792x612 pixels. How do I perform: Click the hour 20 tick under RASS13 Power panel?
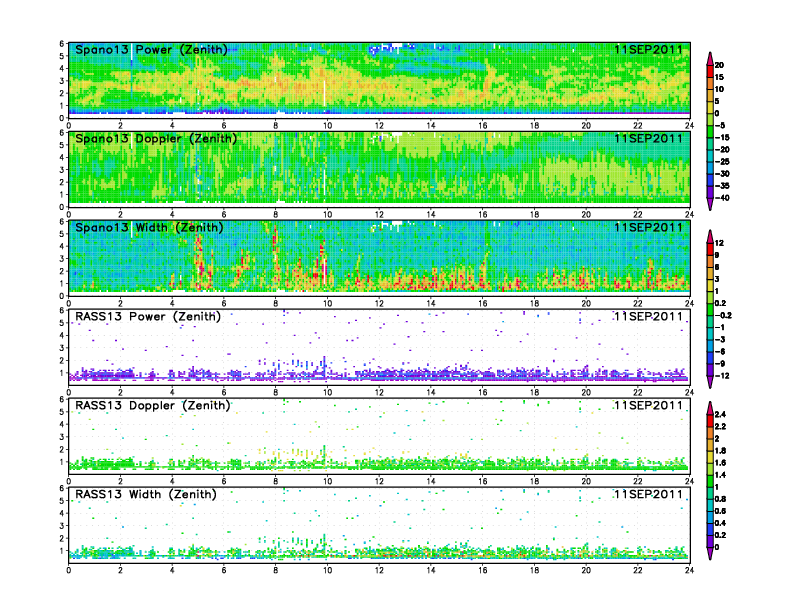point(586,392)
